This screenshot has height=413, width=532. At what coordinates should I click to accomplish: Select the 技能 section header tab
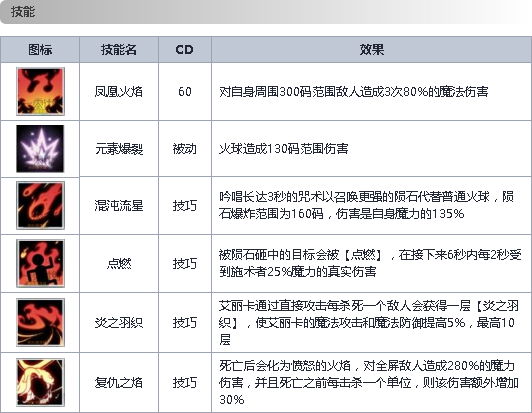(x=23, y=12)
